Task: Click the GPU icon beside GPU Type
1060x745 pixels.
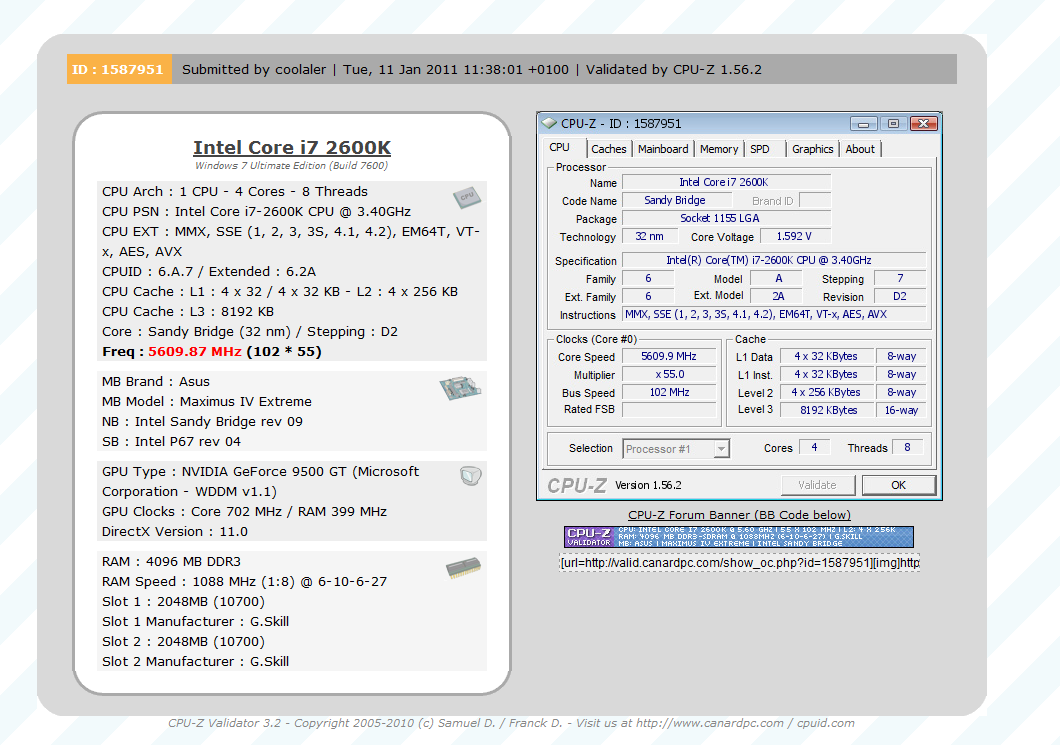Action: click(x=471, y=475)
